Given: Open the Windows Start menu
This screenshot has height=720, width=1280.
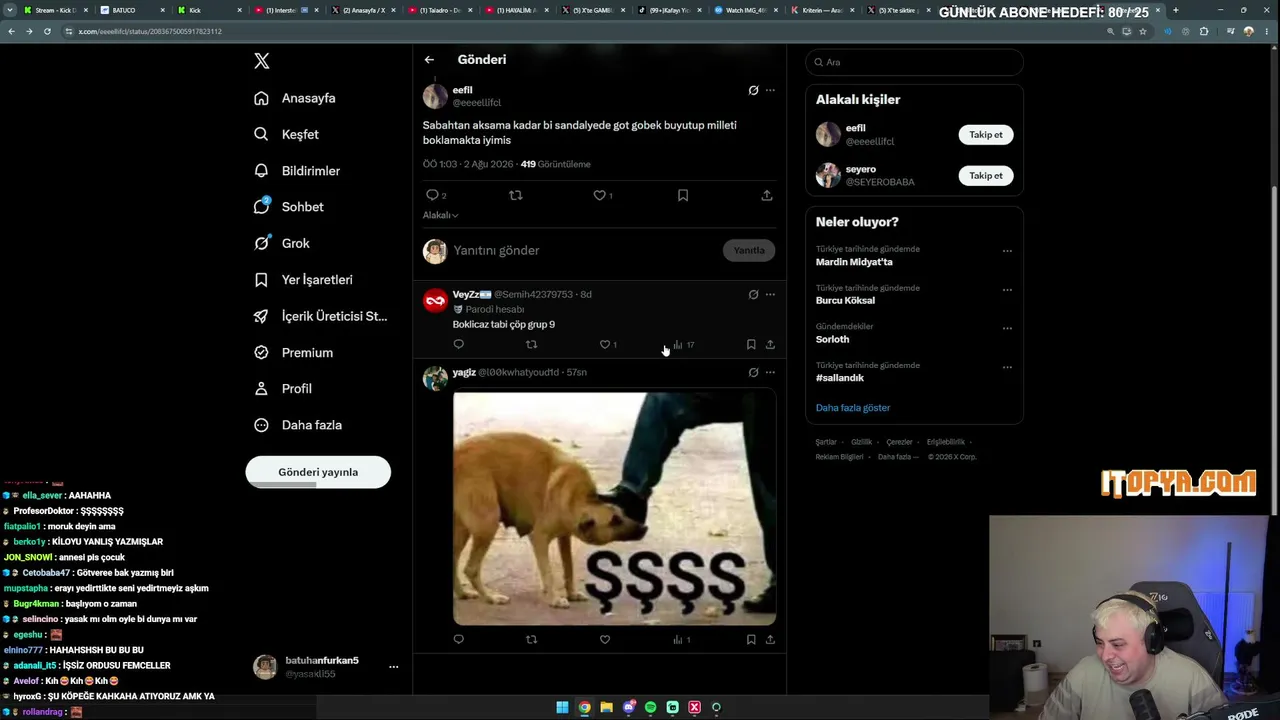Looking at the screenshot, I should click(x=563, y=708).
